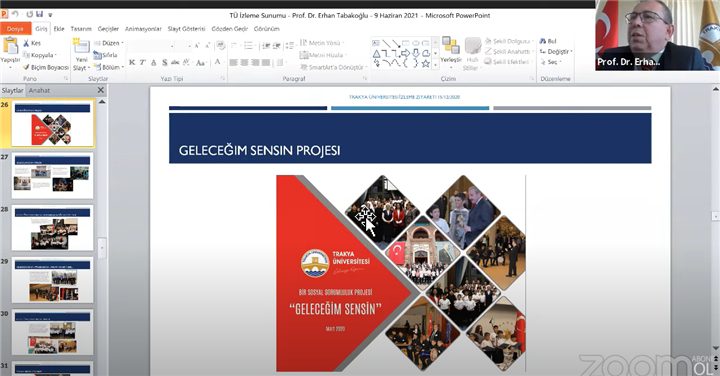Click the Sıfırla reset button
Viewport: 720px width, 376px height.
pos(106,55)
